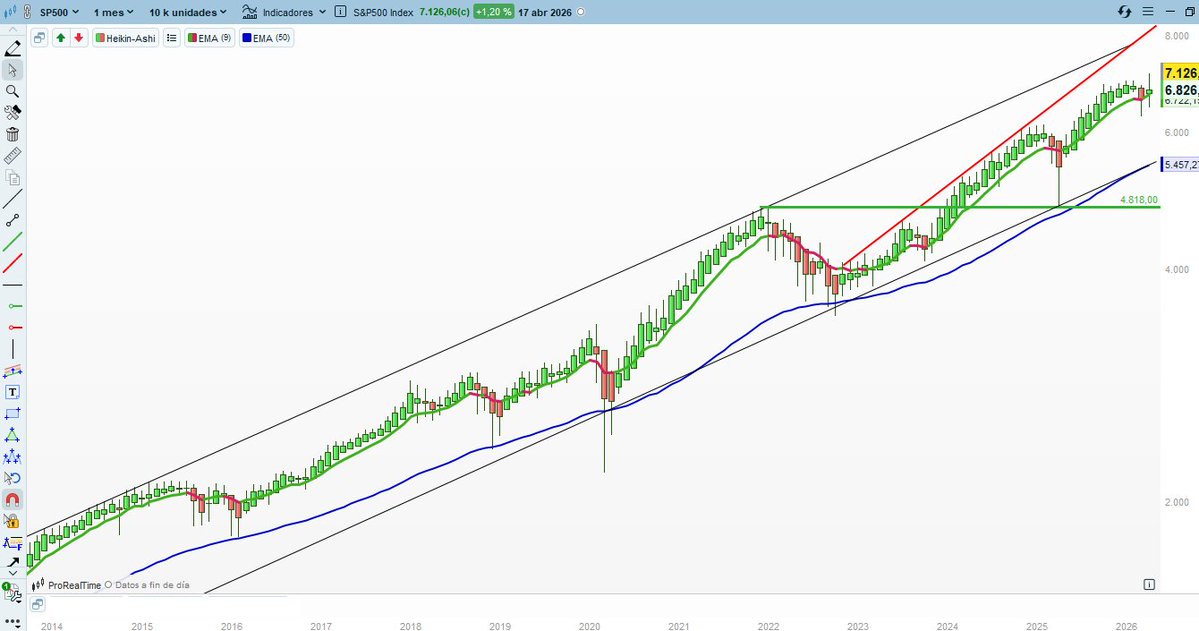Click the cursor undo rotation icon

(12, 478)
